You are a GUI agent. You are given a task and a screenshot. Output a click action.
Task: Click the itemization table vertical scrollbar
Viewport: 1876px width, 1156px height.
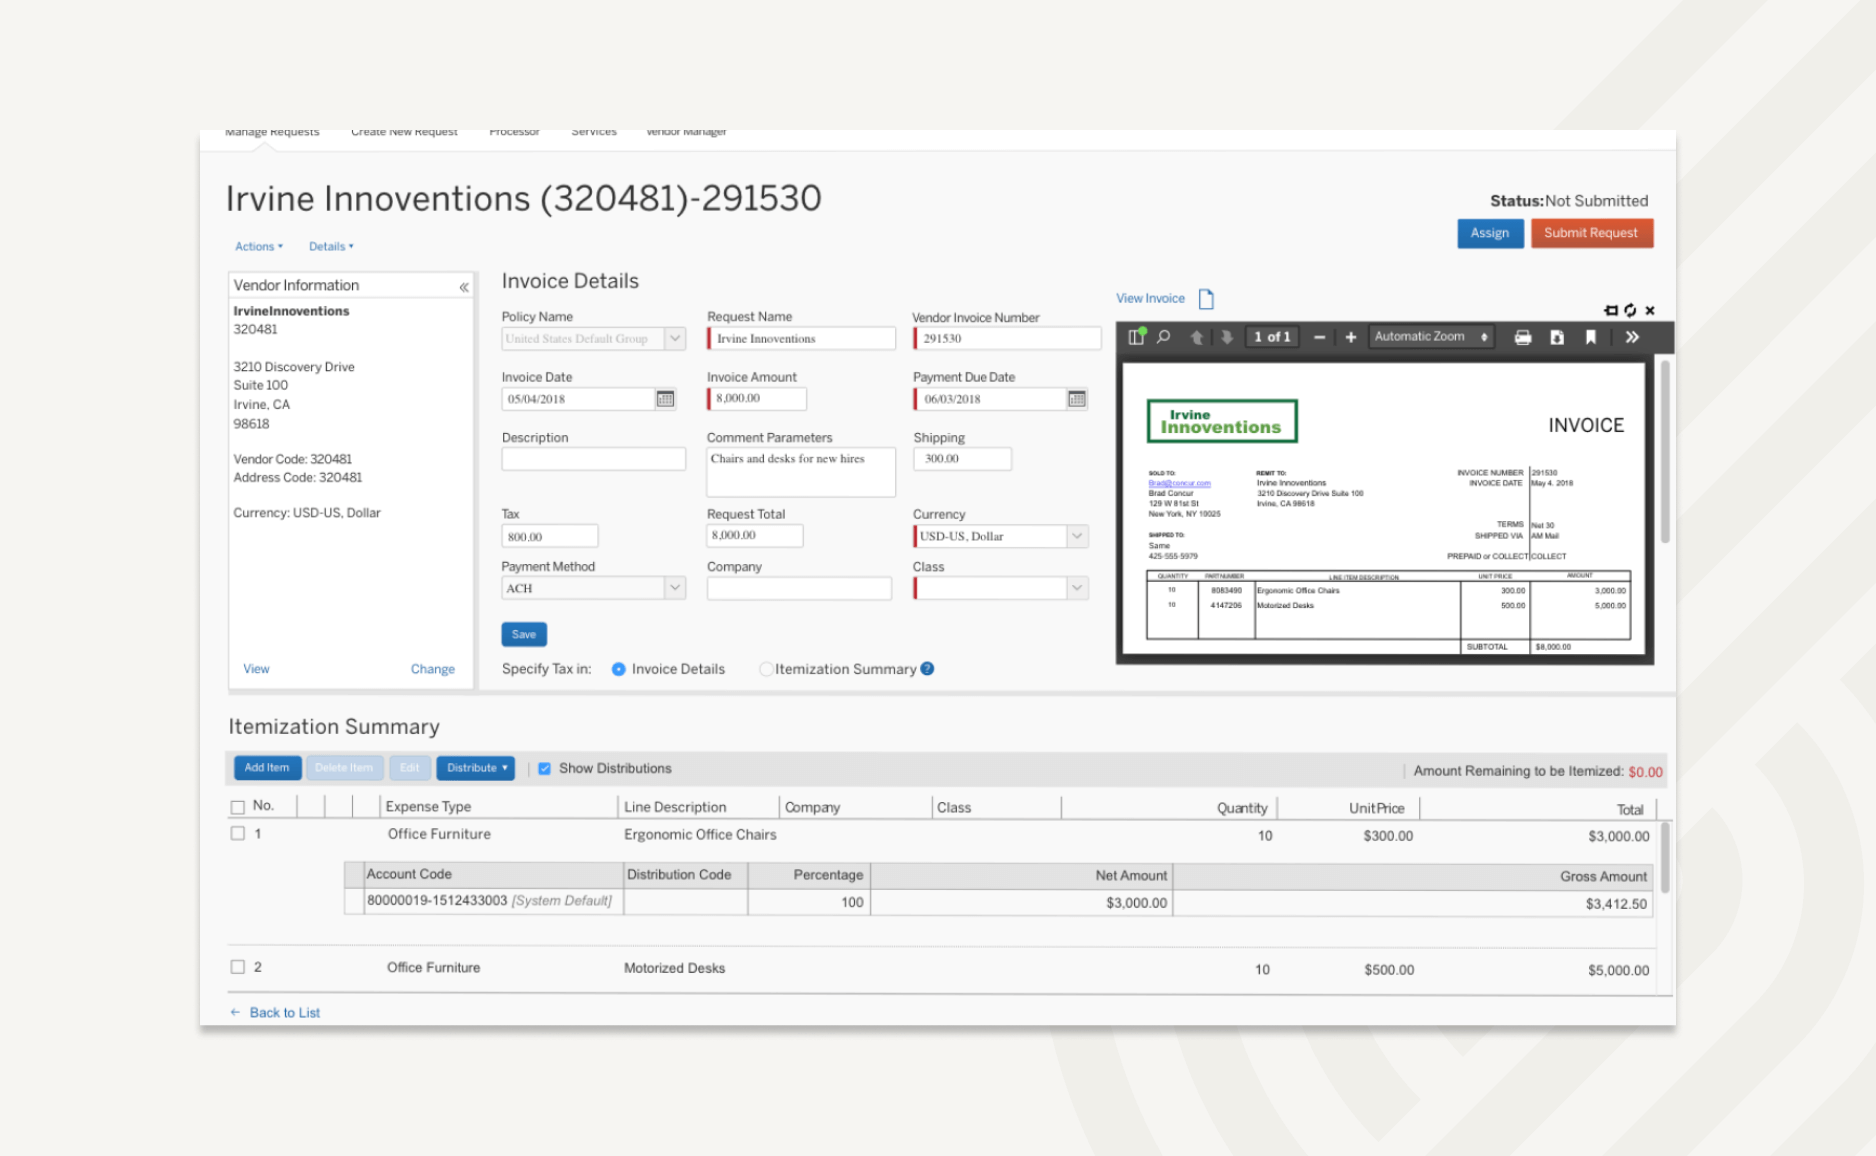1665,858
